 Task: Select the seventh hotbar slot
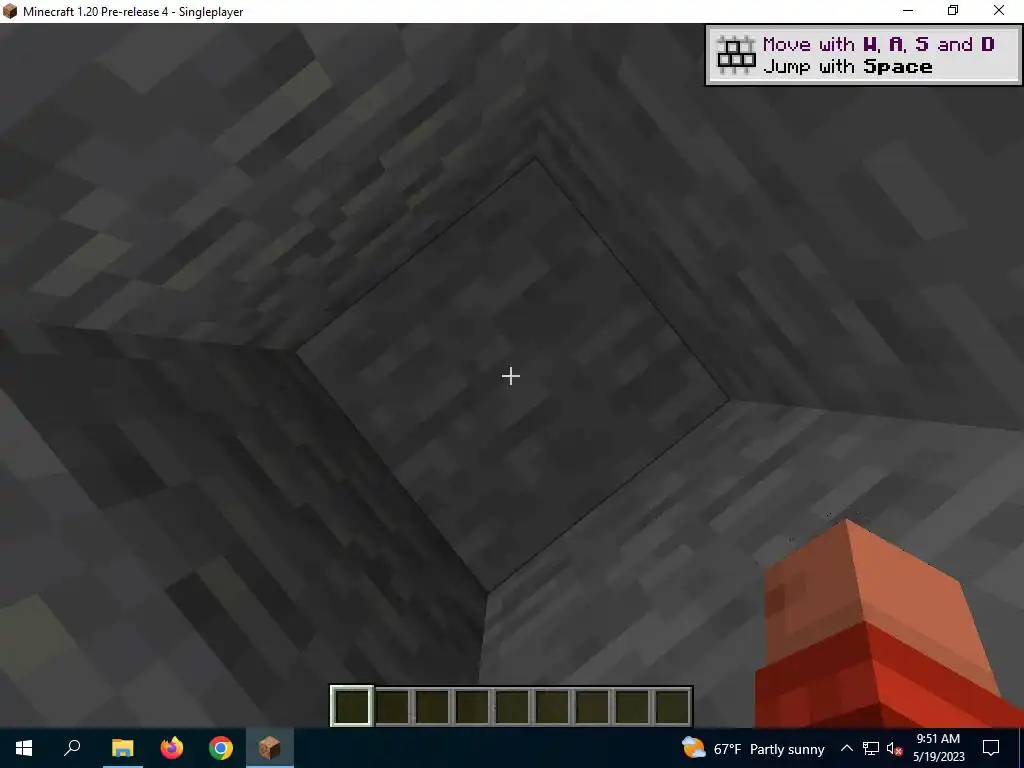(x=592, y=706)
